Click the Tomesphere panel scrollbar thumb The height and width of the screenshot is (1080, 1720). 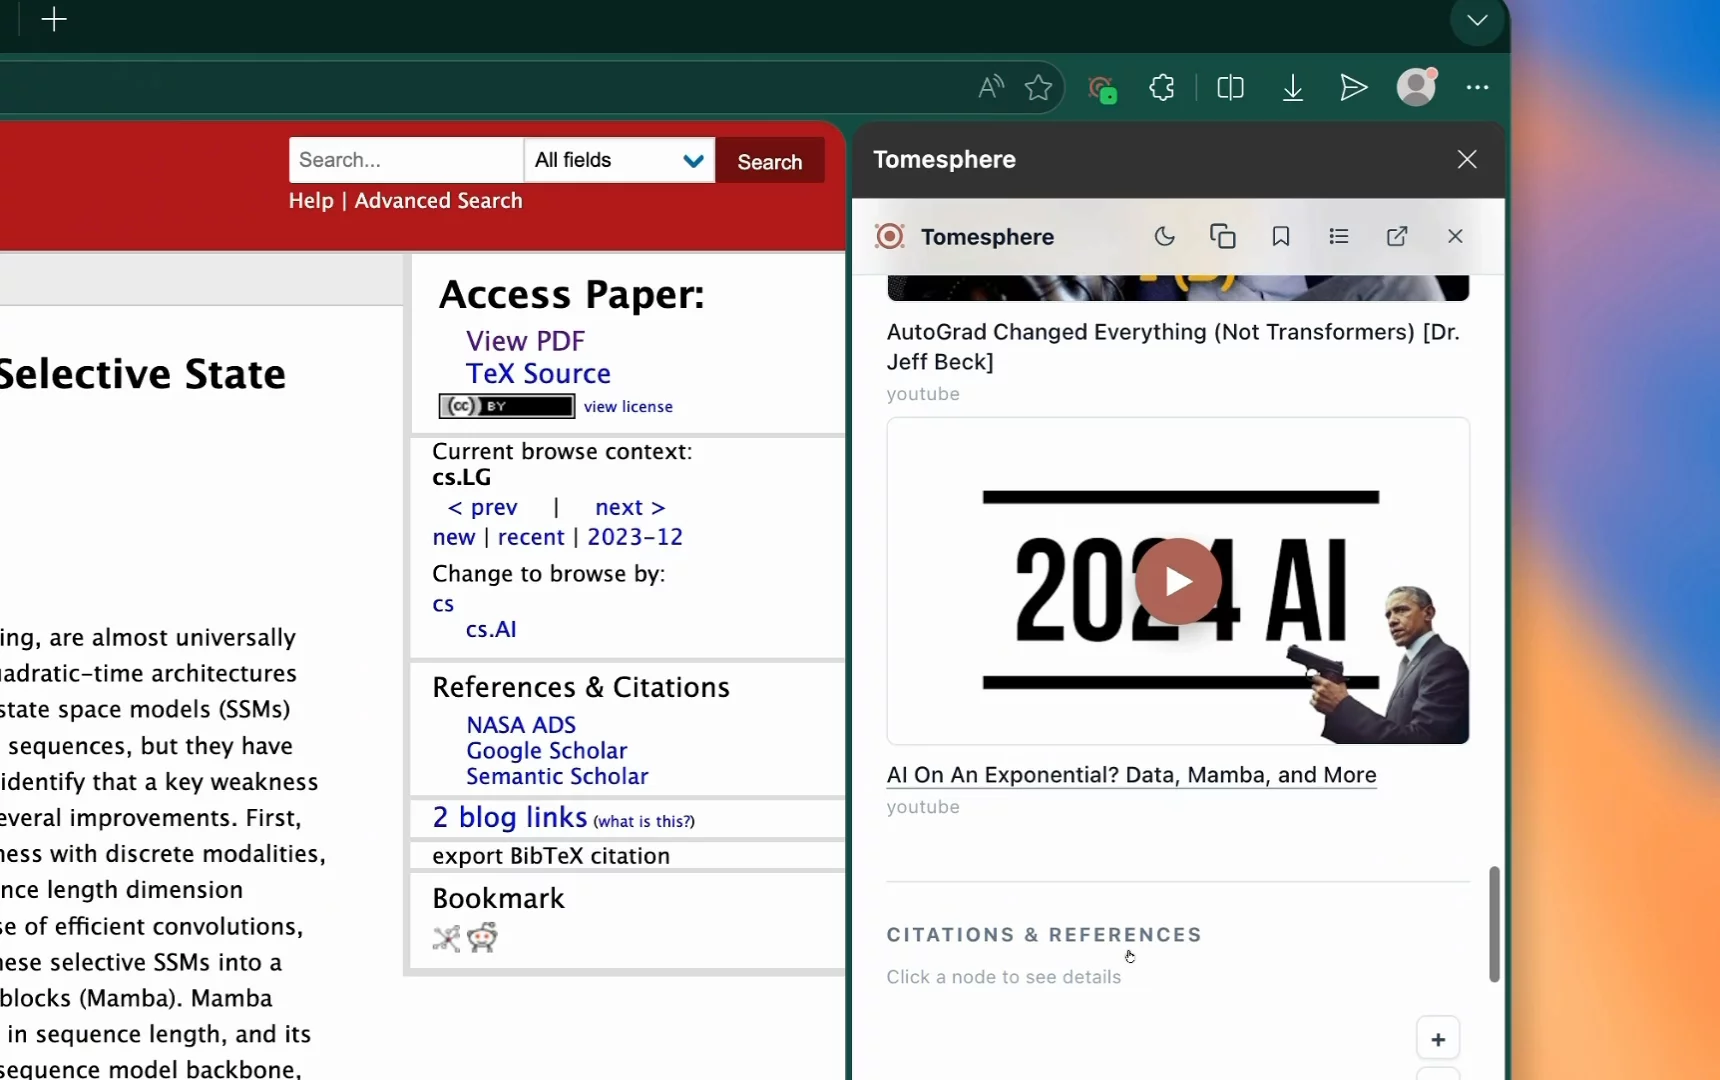click(1494, 924)
